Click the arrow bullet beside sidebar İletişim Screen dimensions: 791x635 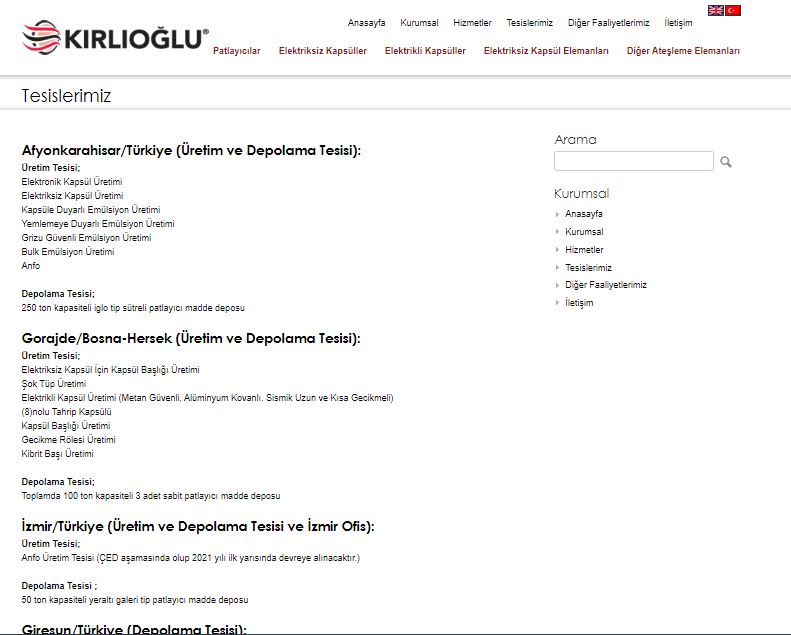[557, 303]
